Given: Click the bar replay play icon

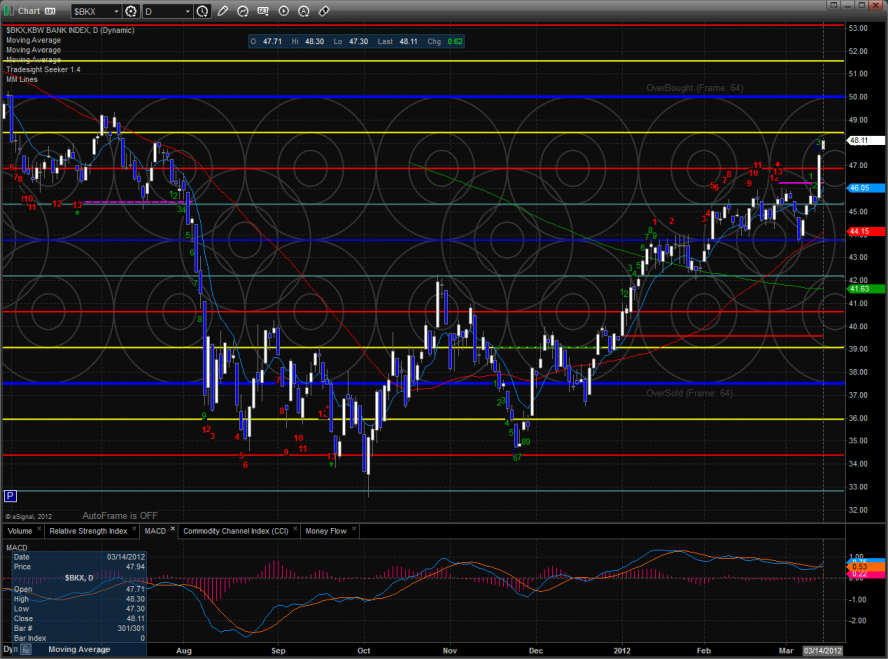Looking at the screenshot, I should pyautogui.click(x=283, y=12).
